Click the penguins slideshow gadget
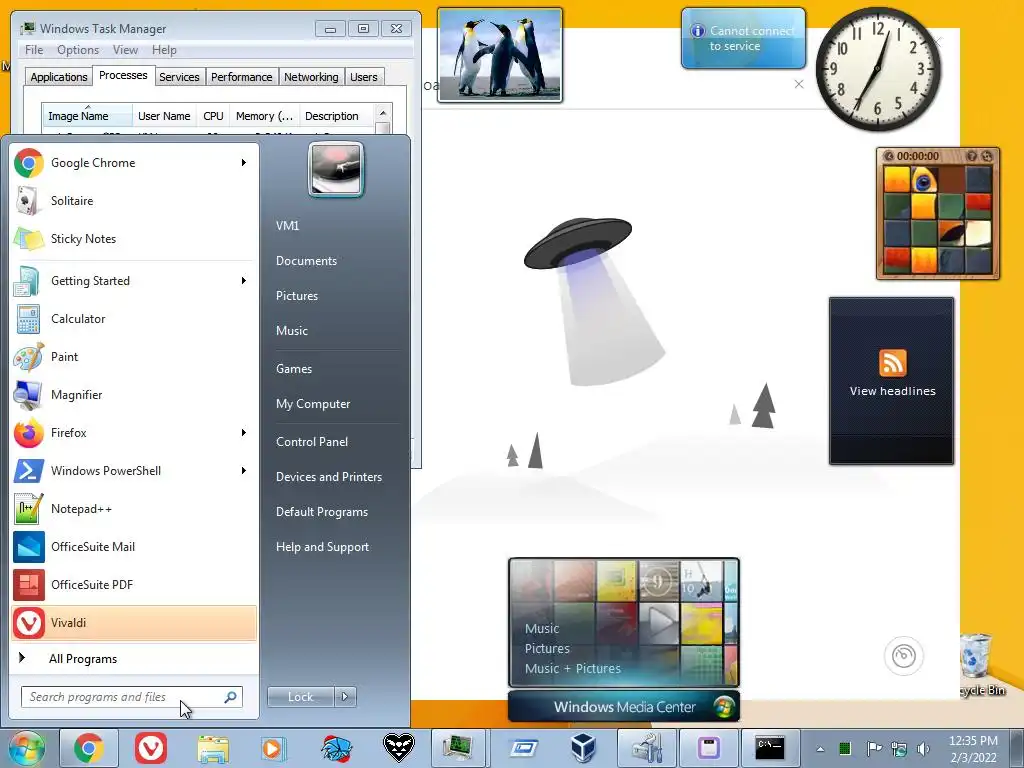The image size is (1024, 768). [500, 55]
